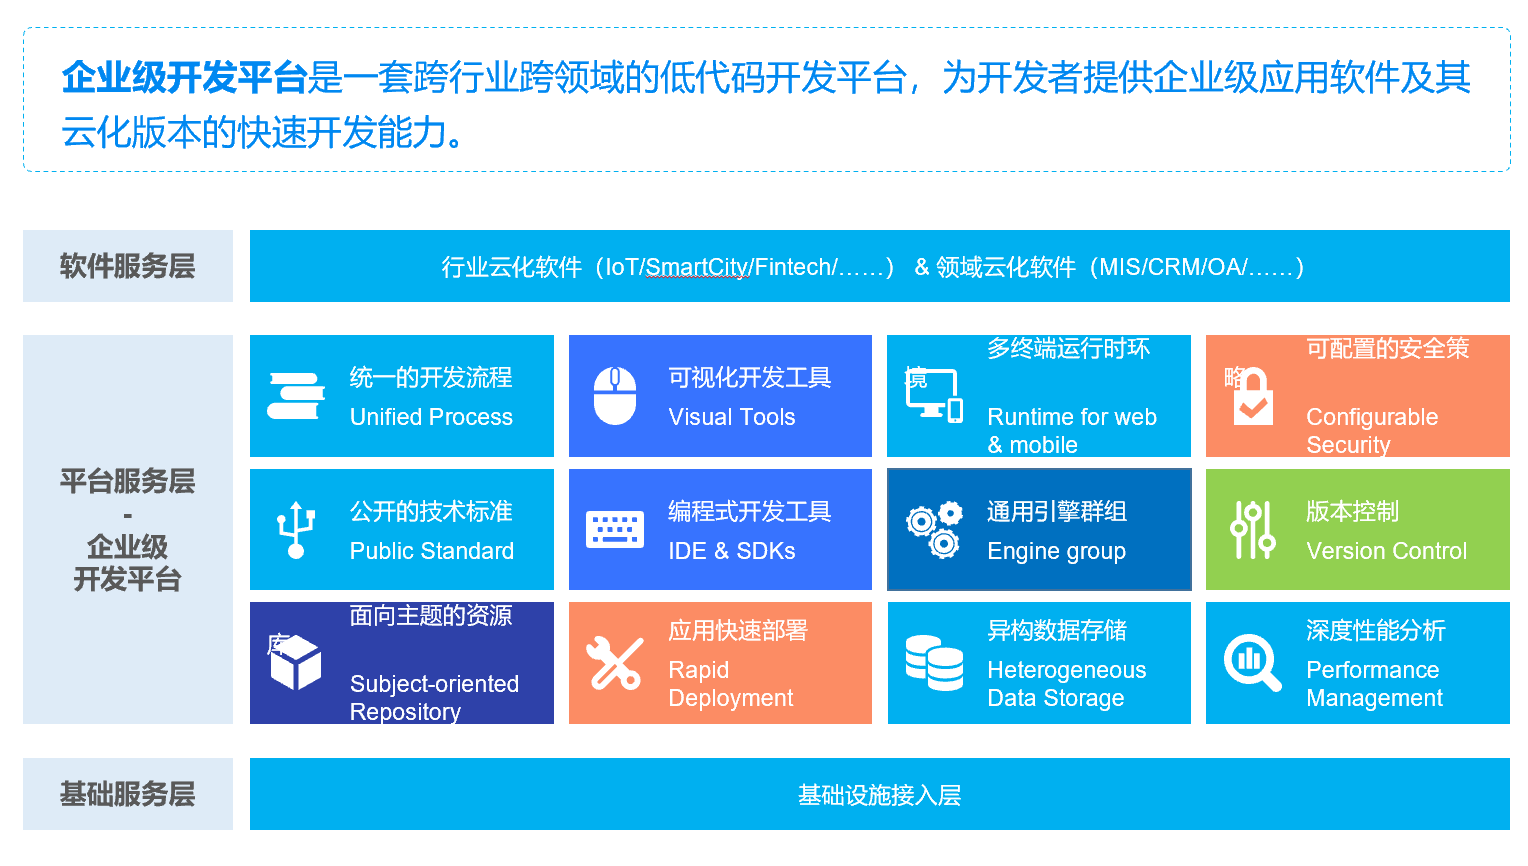This screenshot has width=1528, height=866.
Task: Click the mouse icon for Visual Tools
Action: (x=615, y=396)
